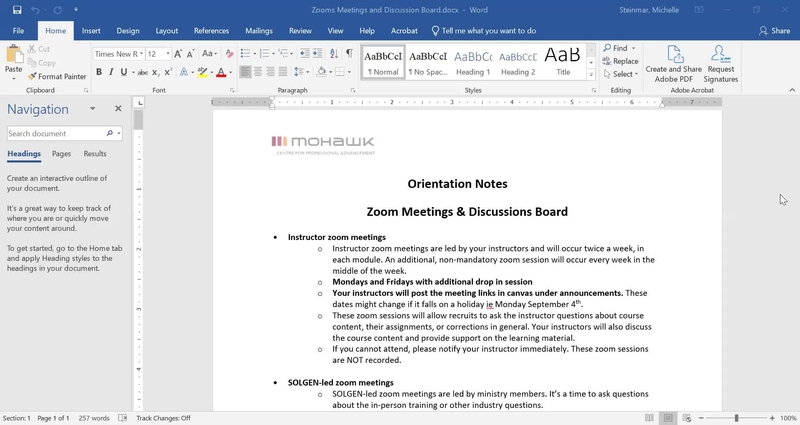Image resolution: width=800 pixels, height=425 pixels.
Task: Increase the paragraph indent
Action: pos(317,54)
